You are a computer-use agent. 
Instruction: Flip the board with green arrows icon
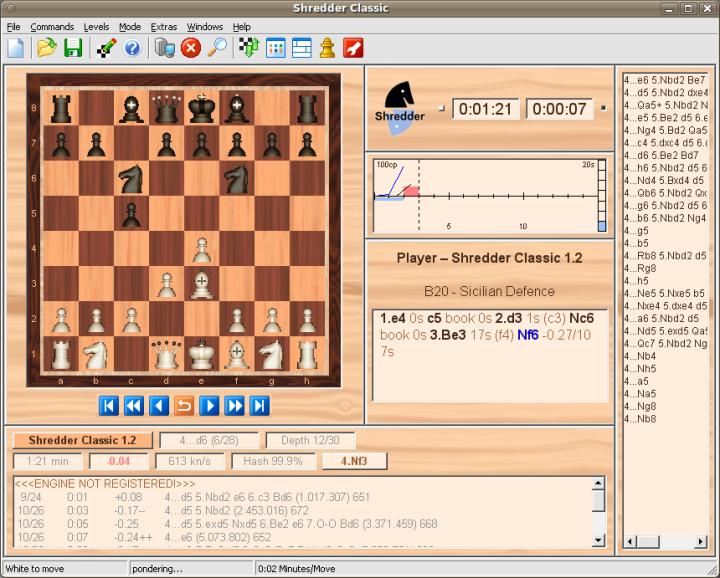coord(249,47)
